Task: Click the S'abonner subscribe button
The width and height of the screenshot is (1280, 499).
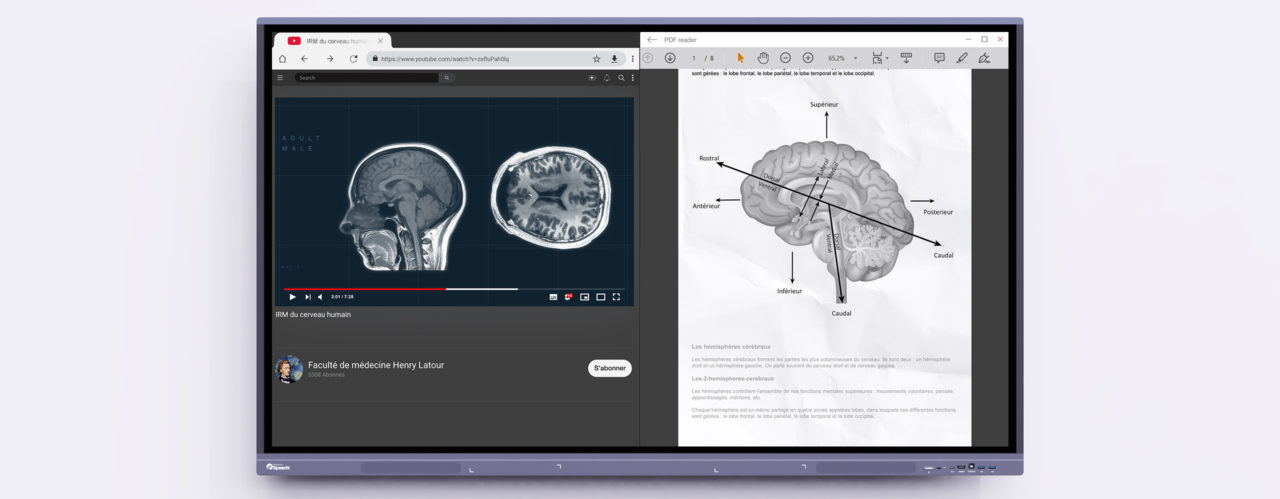Action: point(609,368)
